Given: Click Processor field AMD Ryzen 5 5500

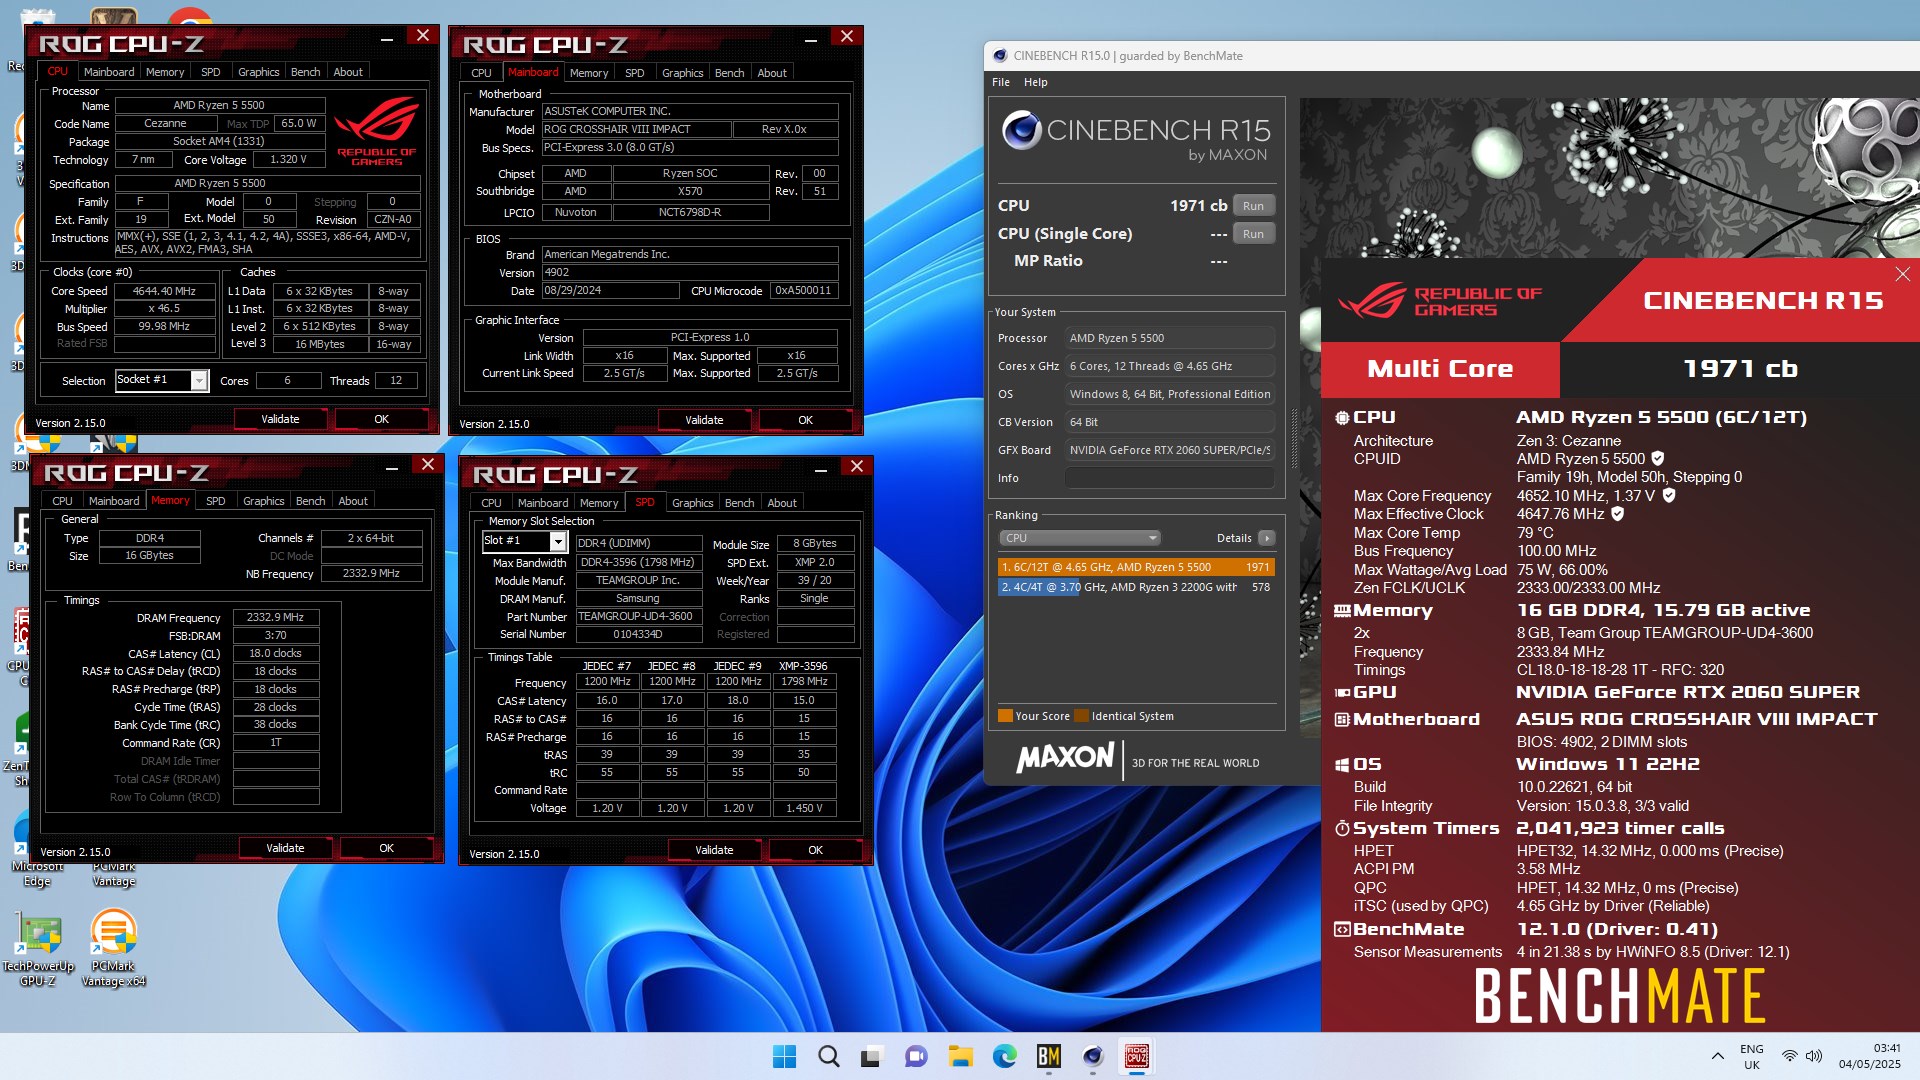Looking at the screenshot, I should tap(1170, 338).
